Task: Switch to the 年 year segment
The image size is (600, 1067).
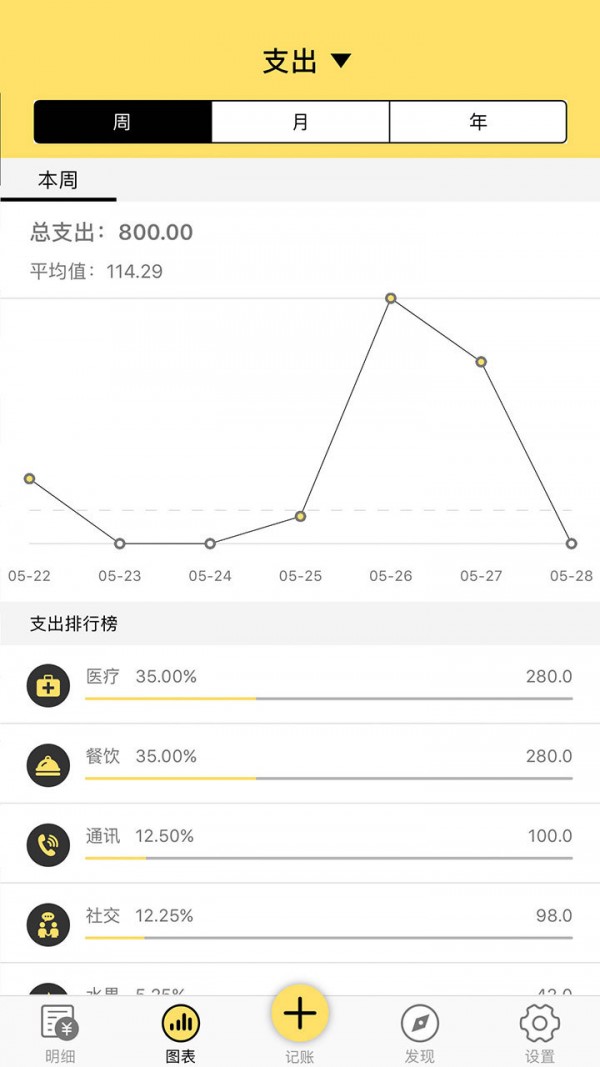Action: (478, 122)
